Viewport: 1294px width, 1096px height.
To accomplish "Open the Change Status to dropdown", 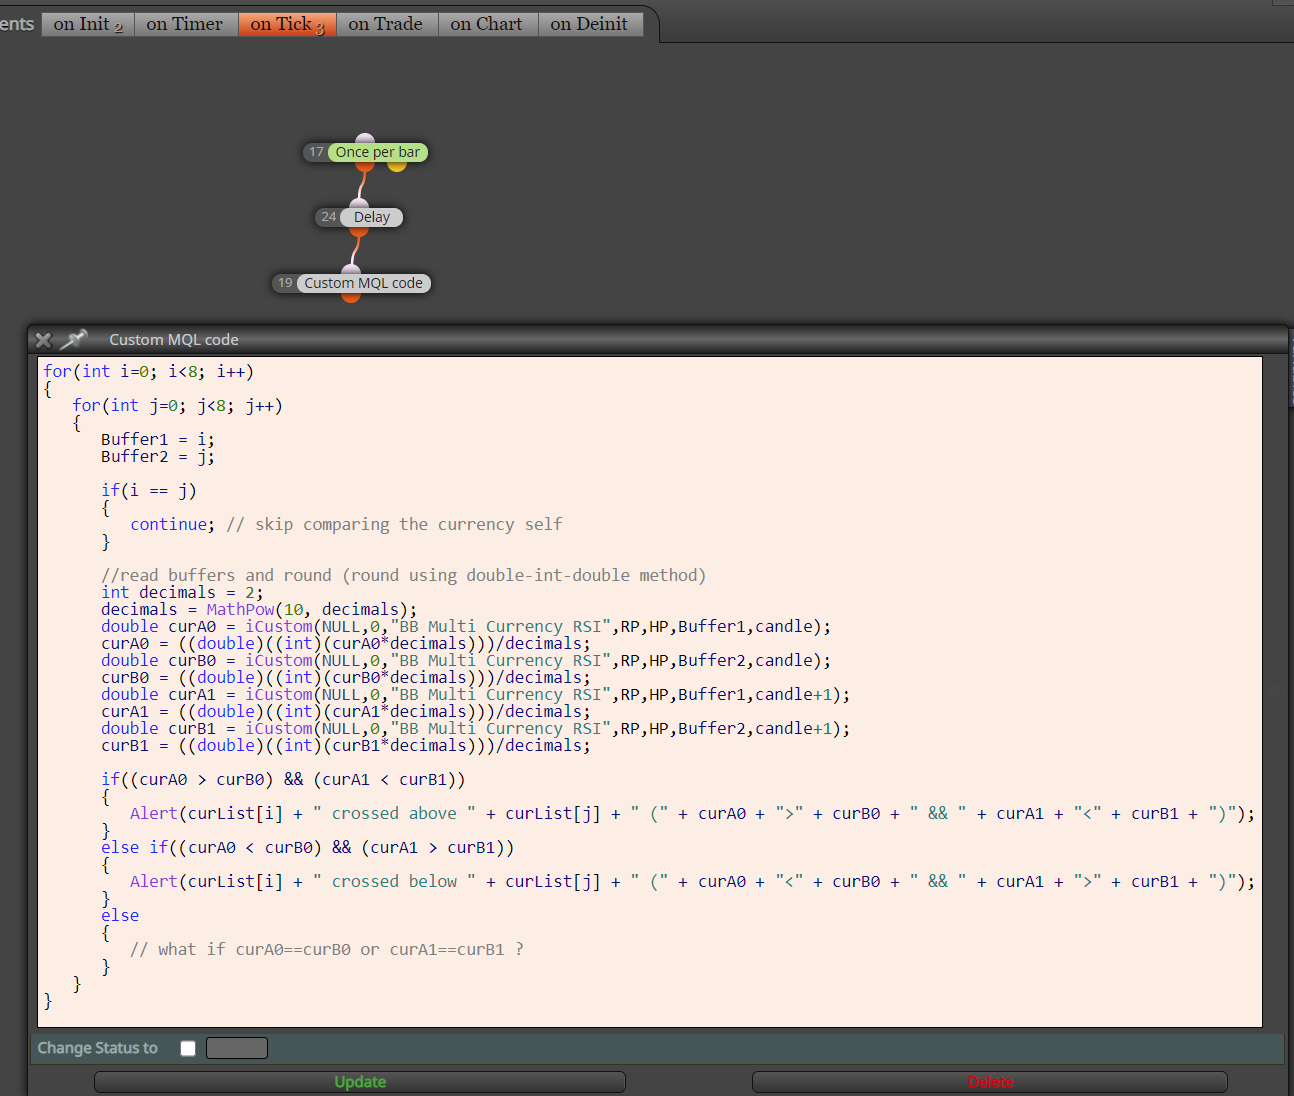I will [237, 1048].
